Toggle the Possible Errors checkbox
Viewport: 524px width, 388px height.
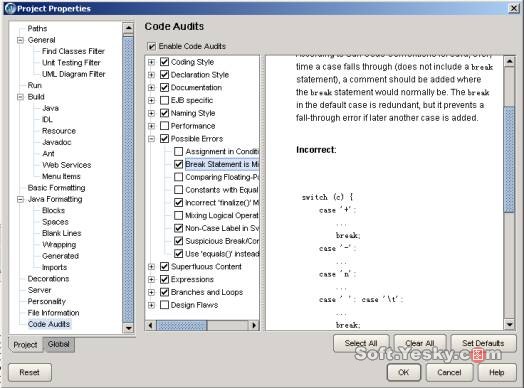coord(164,139)
